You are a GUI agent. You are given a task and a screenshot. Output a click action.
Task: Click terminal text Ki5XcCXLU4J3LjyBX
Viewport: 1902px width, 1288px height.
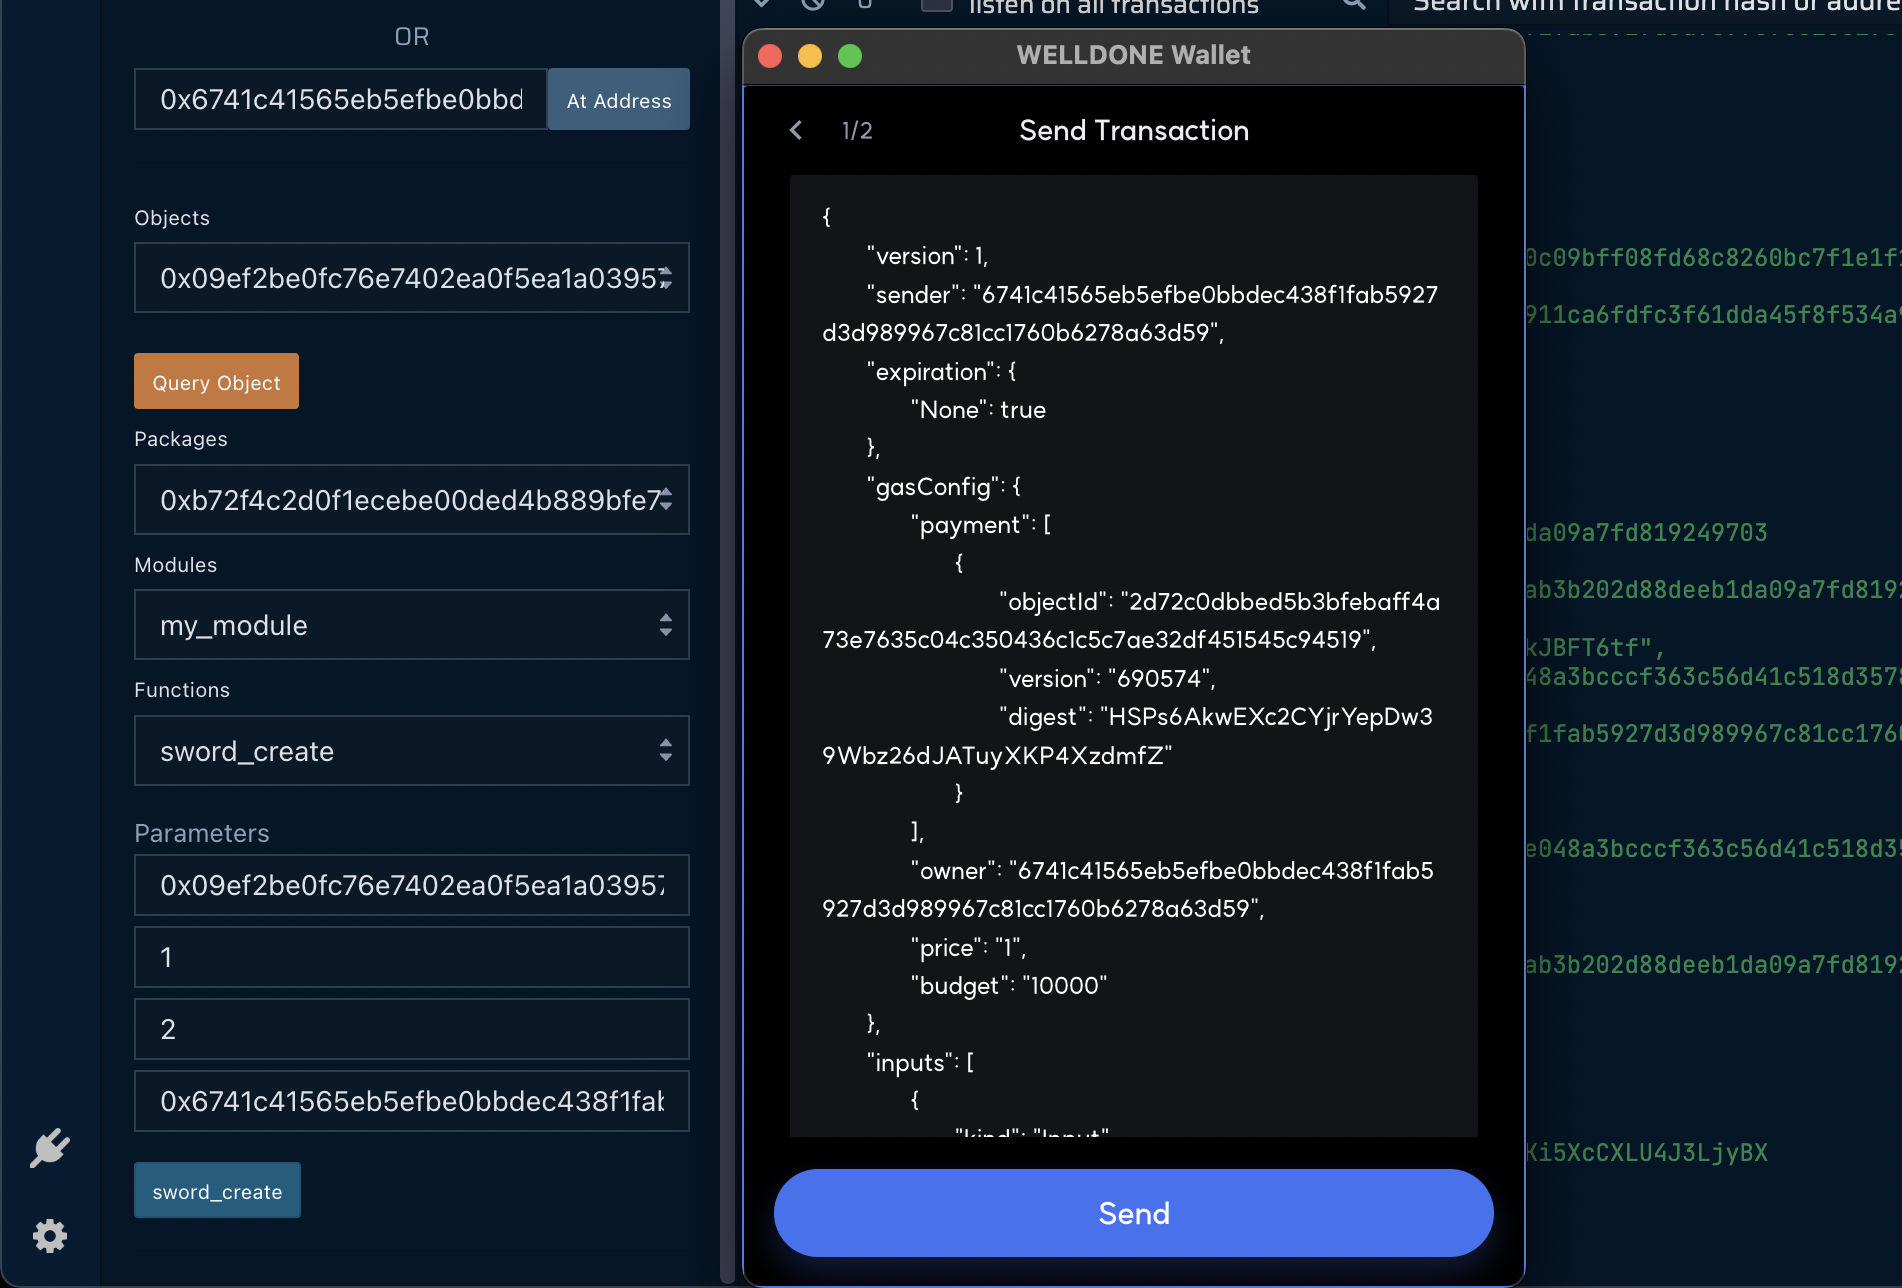point(1646,1153)
